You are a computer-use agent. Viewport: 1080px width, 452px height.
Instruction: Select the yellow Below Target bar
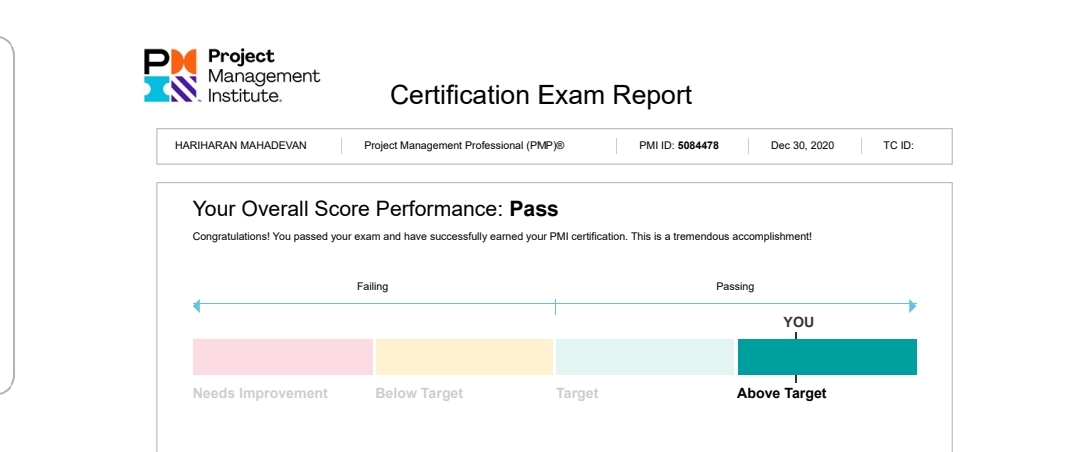[464, 356]
